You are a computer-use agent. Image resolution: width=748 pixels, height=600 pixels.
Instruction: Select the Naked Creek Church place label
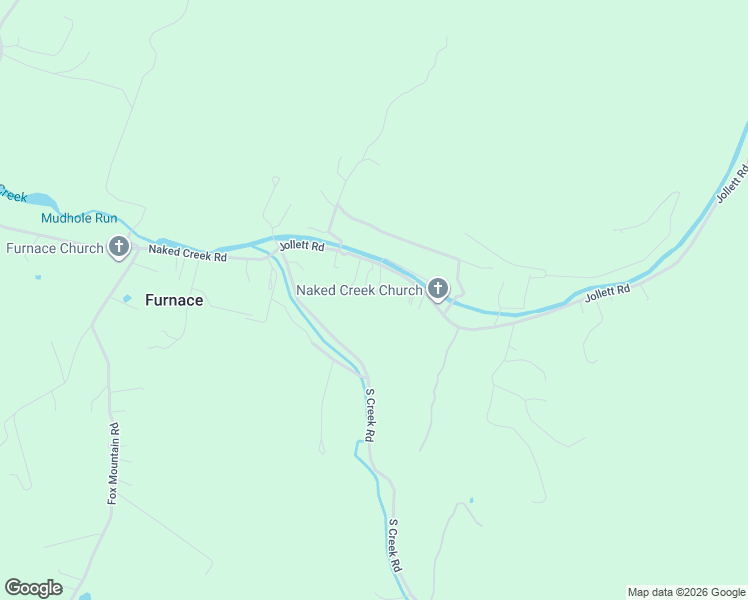(359, 290)
